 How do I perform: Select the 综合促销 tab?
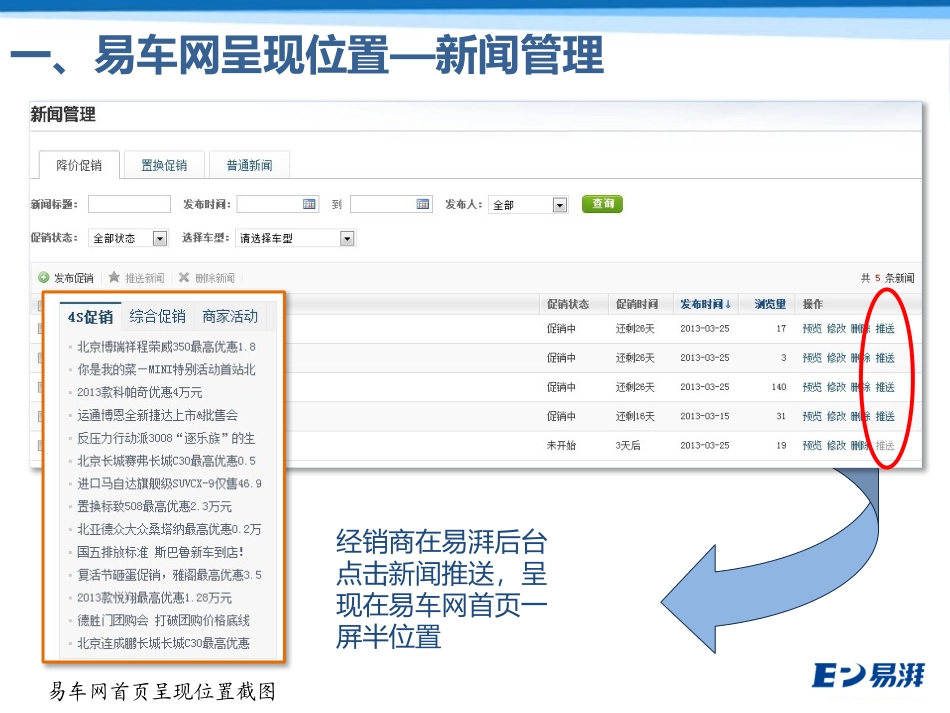[158, 316]
